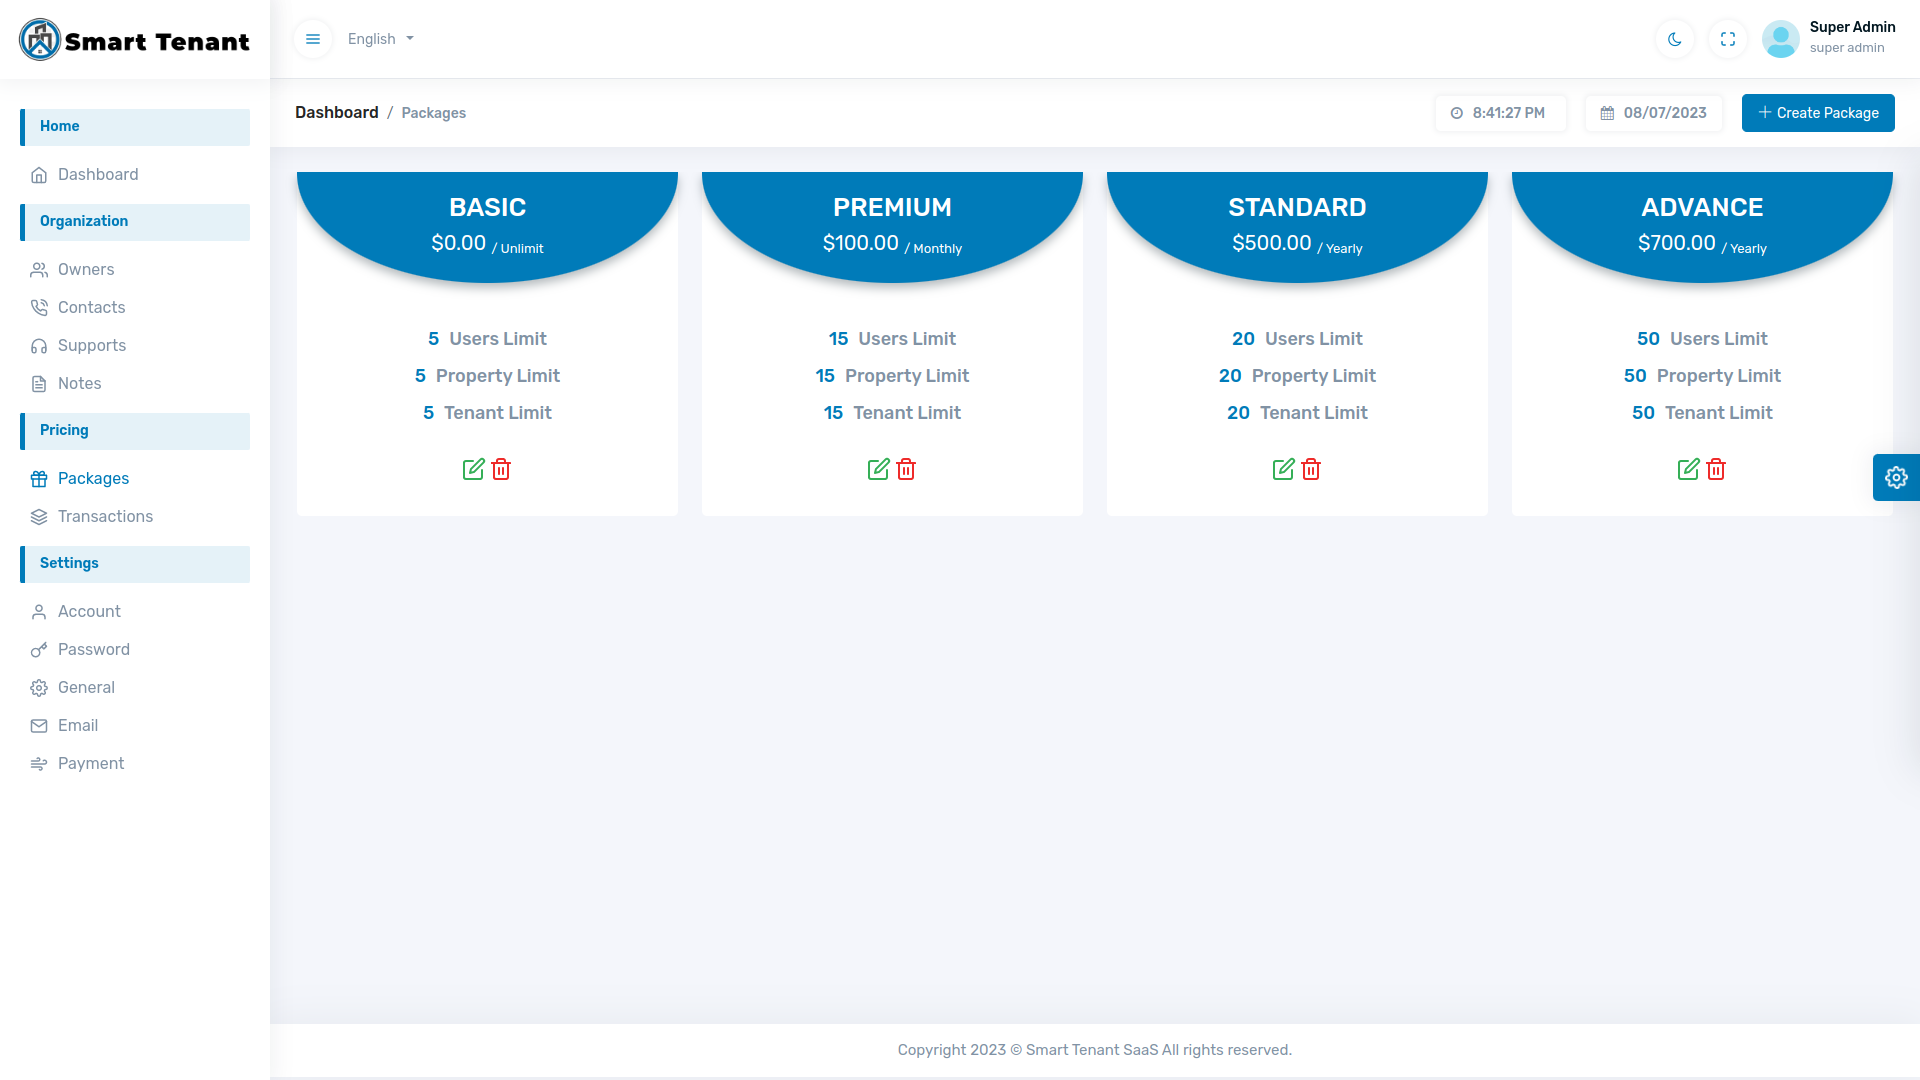
Task: Open the Payment settings
Action: click(x=90, y=763)
